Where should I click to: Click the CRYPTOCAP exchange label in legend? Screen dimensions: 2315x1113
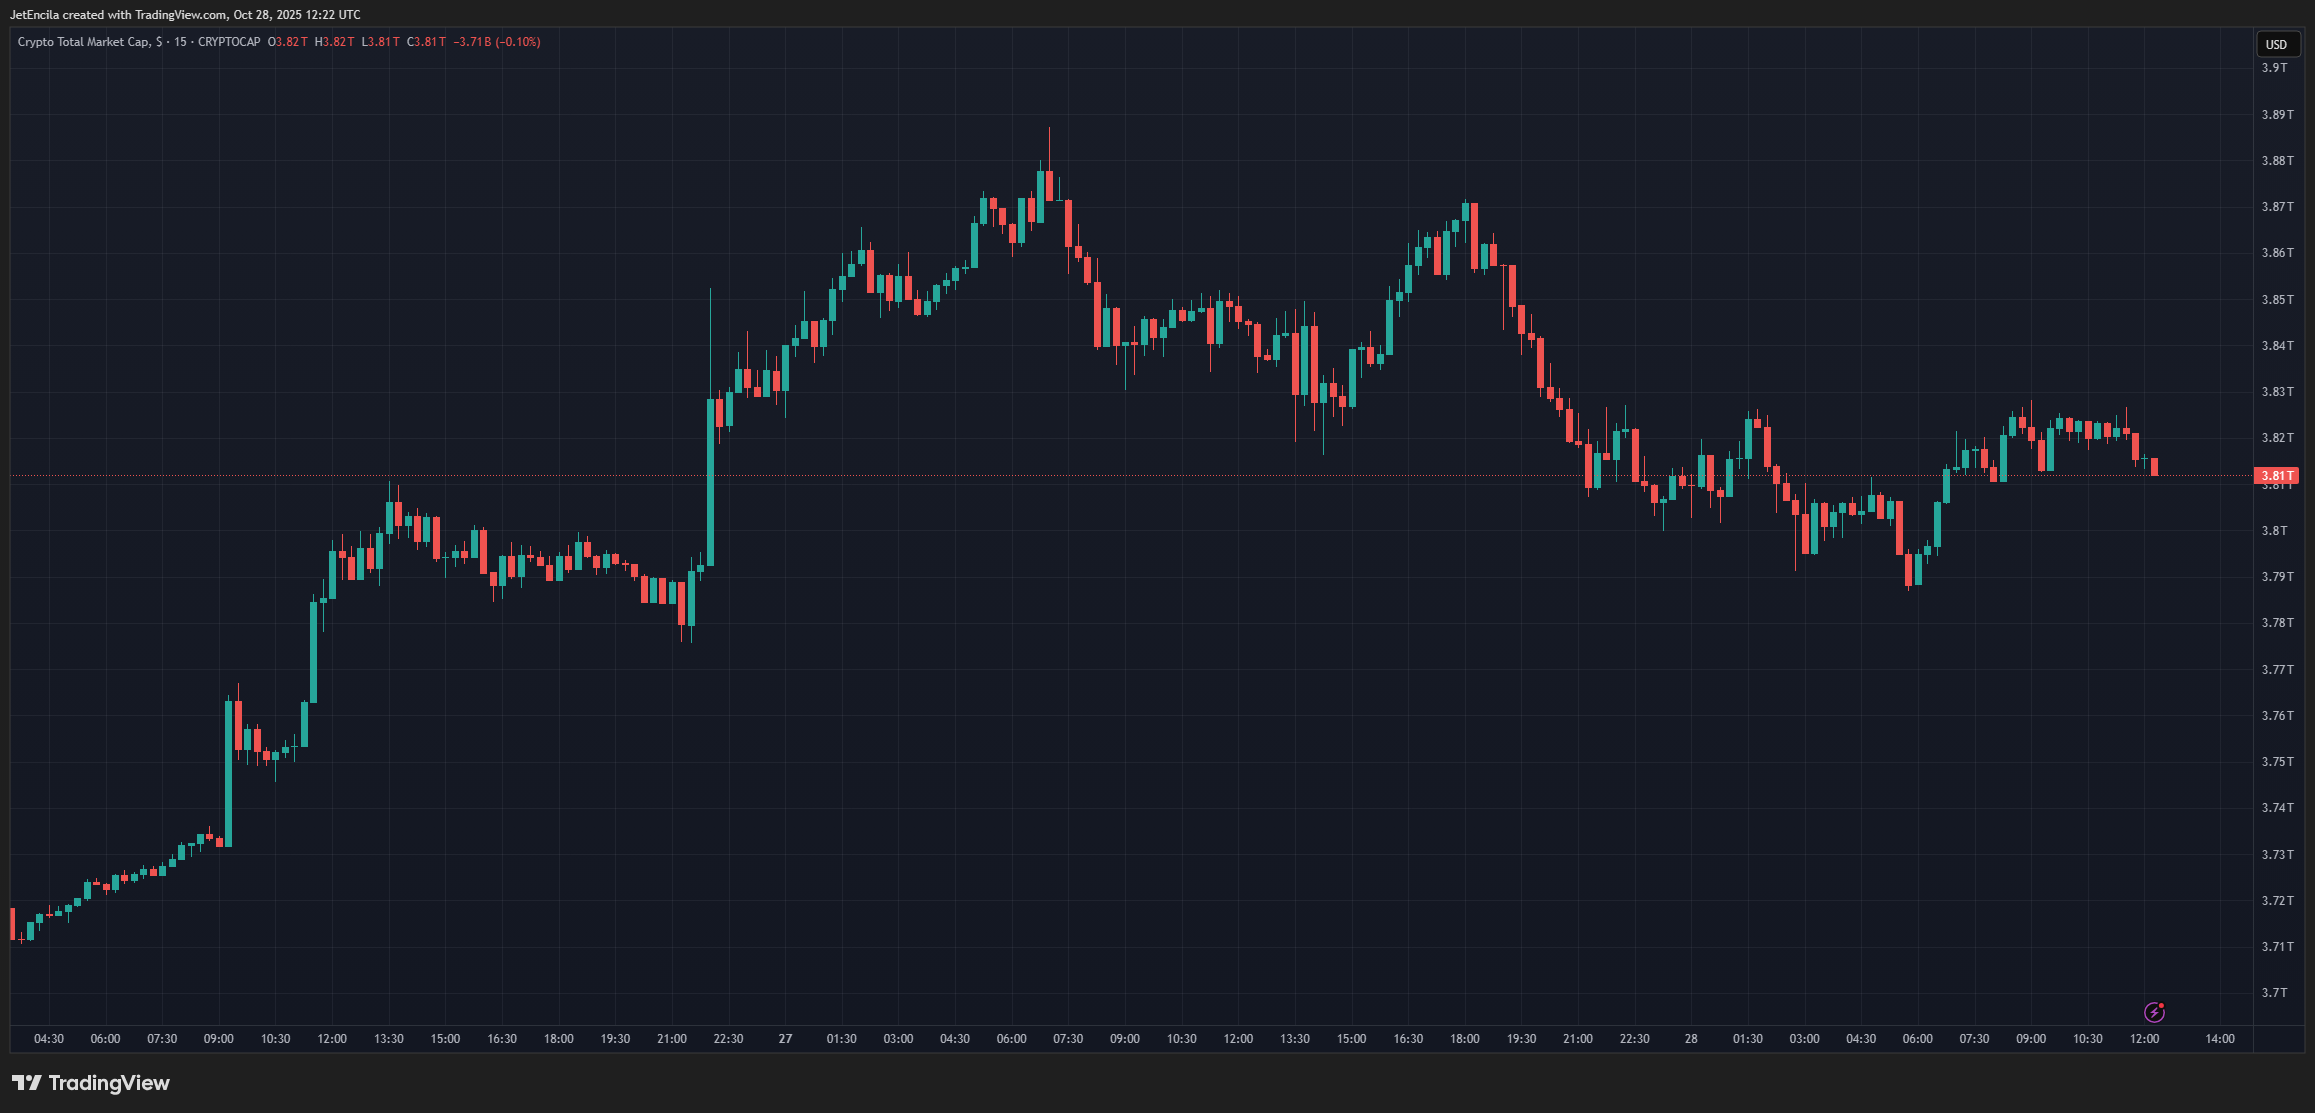point(229,42)
